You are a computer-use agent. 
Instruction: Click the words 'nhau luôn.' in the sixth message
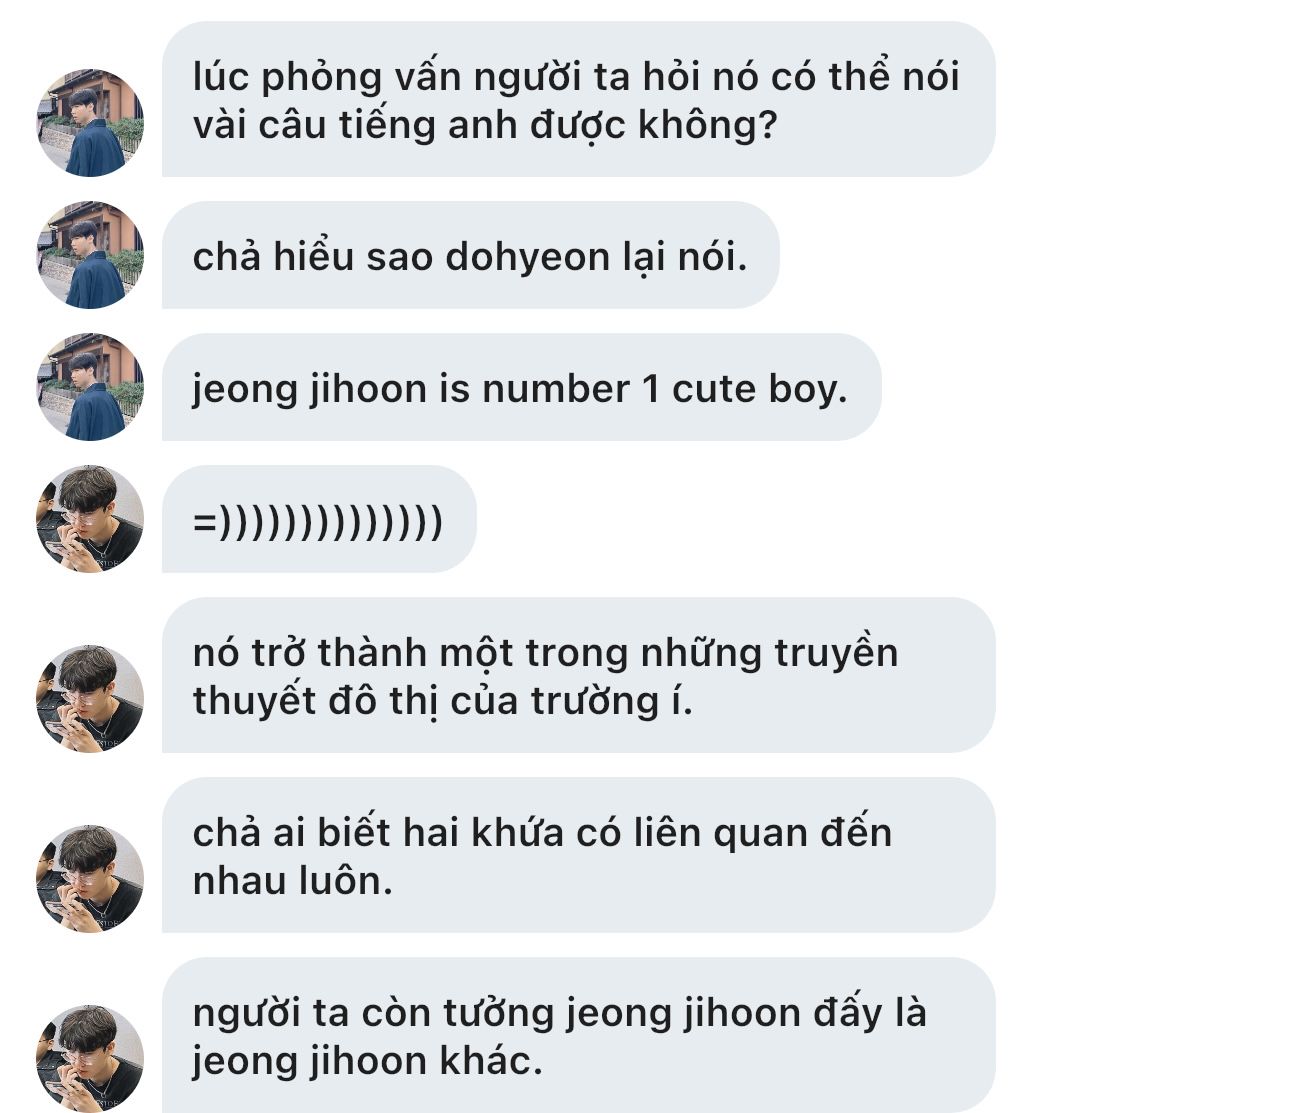(292, 881)
